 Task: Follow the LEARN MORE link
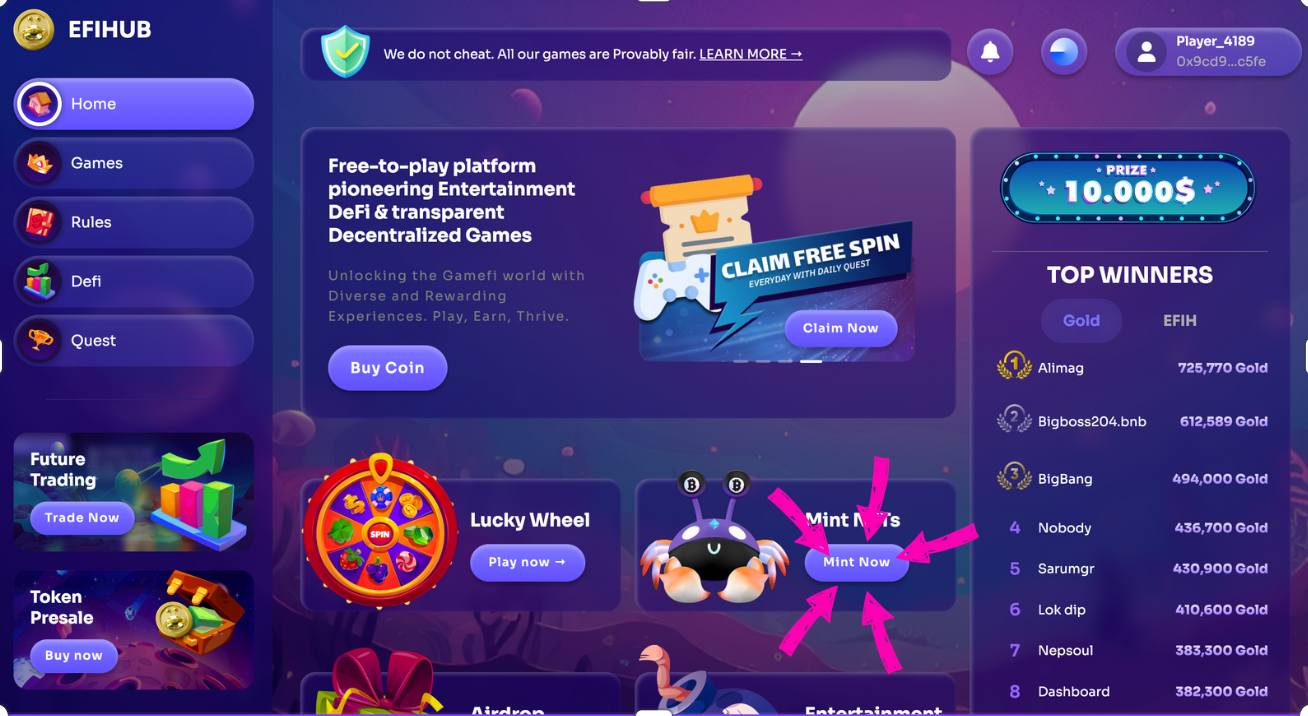750,54
